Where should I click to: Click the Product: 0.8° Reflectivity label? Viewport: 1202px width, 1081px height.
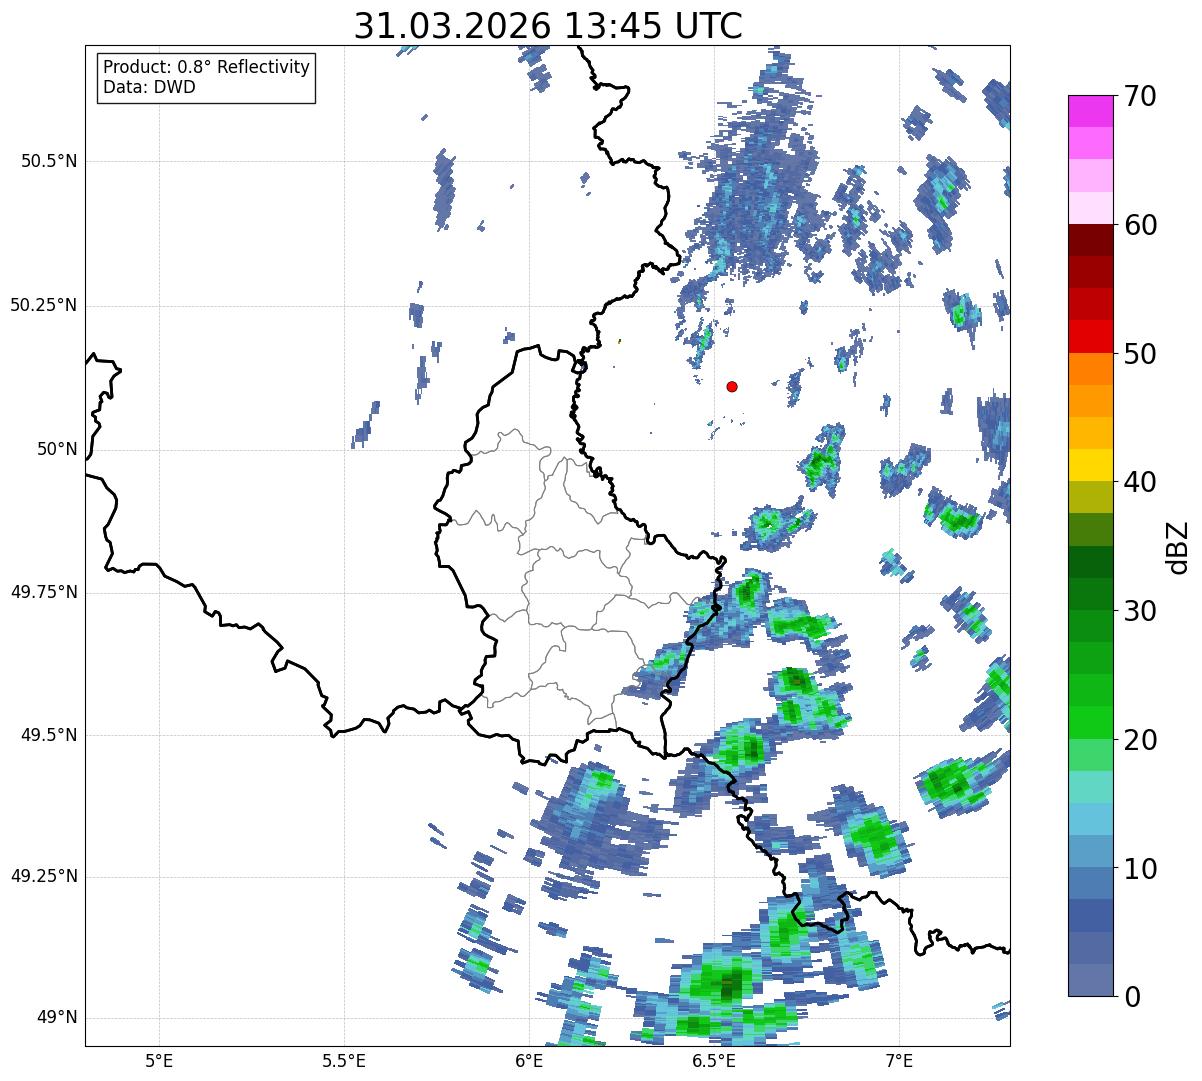point(207,67)
